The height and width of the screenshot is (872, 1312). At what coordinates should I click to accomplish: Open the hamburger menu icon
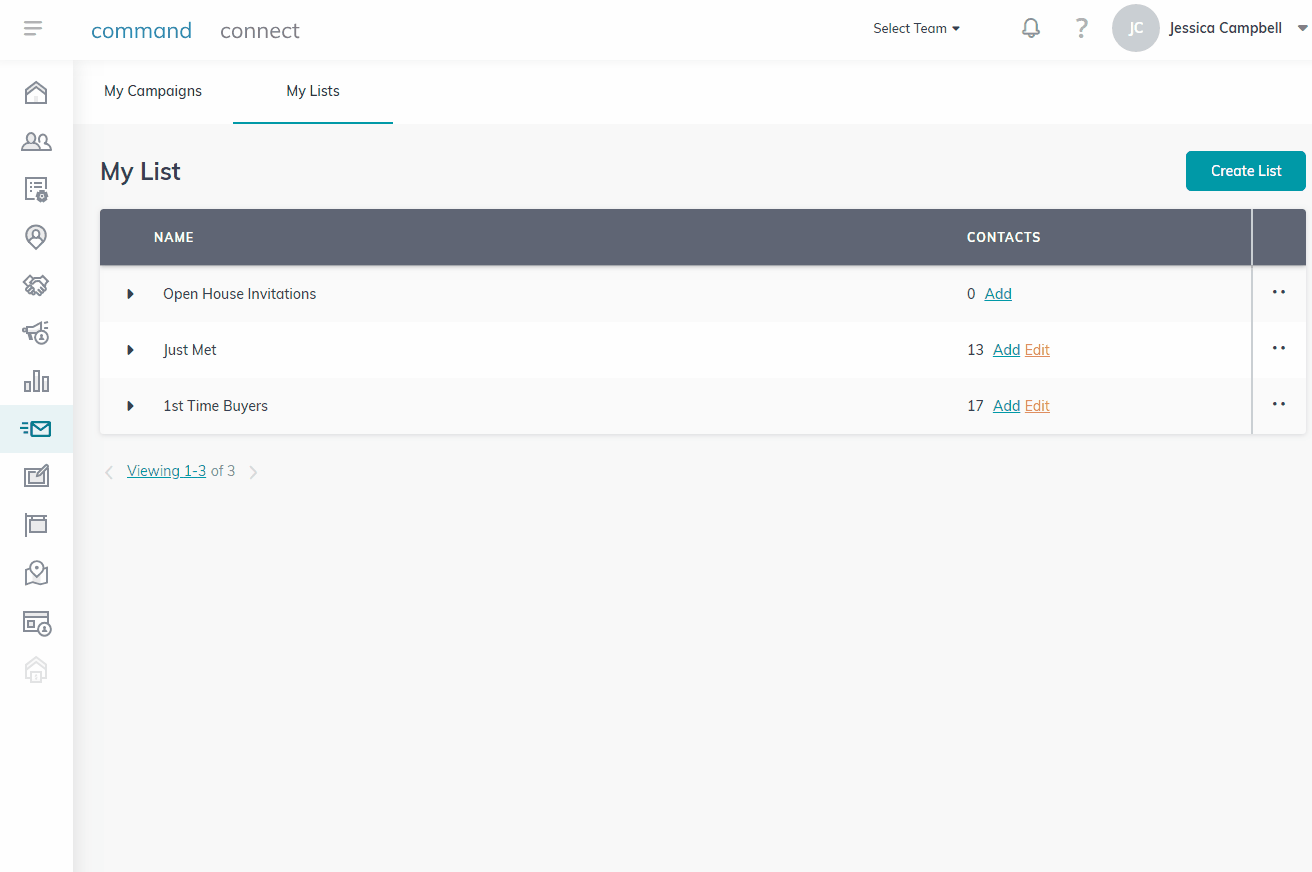pos(33,28)
